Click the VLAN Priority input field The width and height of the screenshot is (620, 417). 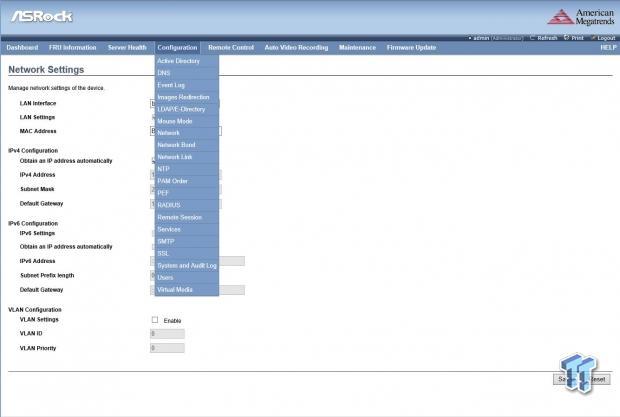coord(167,348)
